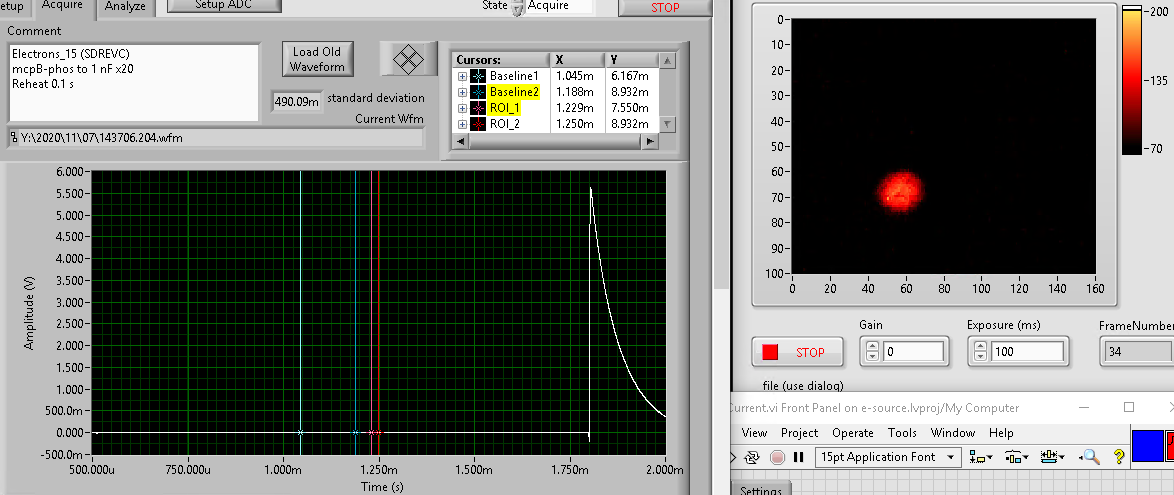This screenshot has height=495, width=1174.
Task: Select Baseline1 X value 1.045m
Action: [577, 76]
